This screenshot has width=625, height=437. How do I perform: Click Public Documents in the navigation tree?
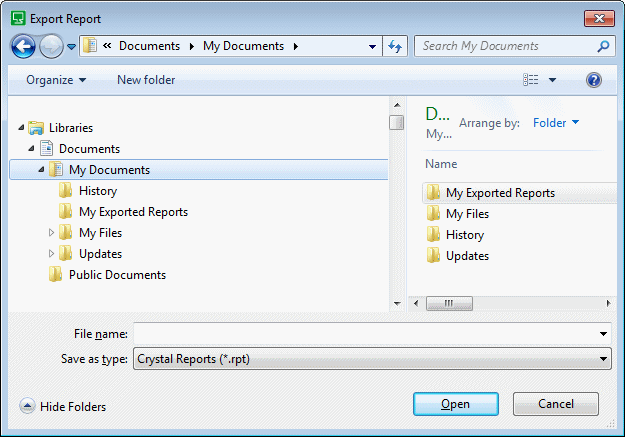pyautogui.click(x=116, y=275)
